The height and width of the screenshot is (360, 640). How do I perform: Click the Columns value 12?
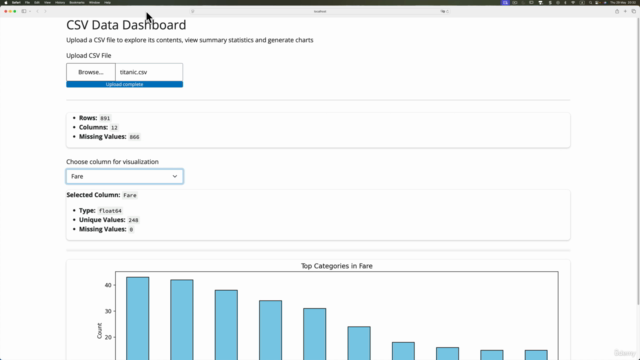(x=114, y=128)
